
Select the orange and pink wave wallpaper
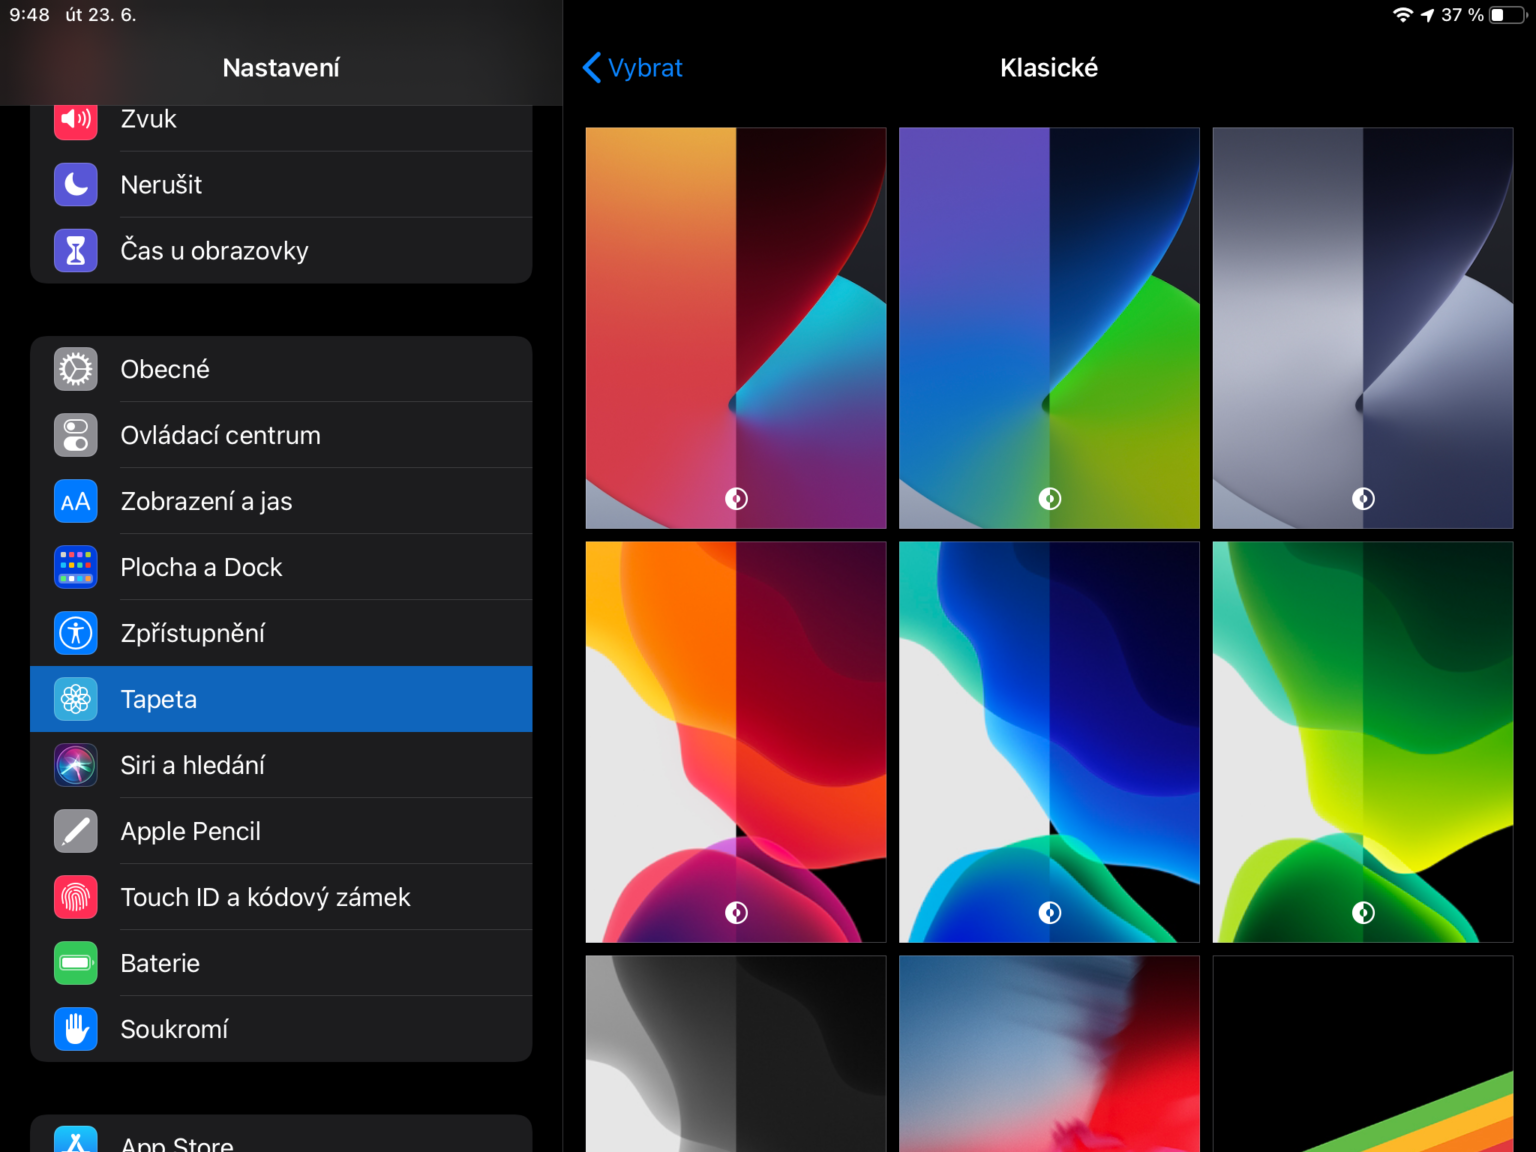735,741
